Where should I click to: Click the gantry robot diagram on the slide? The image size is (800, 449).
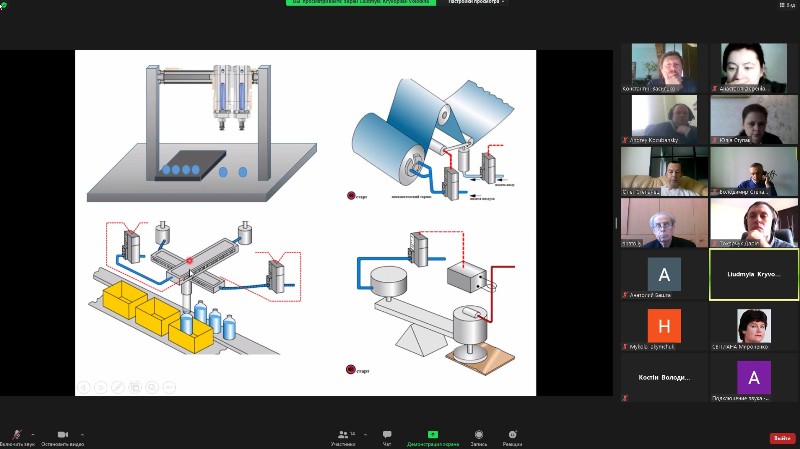(202, 133)
